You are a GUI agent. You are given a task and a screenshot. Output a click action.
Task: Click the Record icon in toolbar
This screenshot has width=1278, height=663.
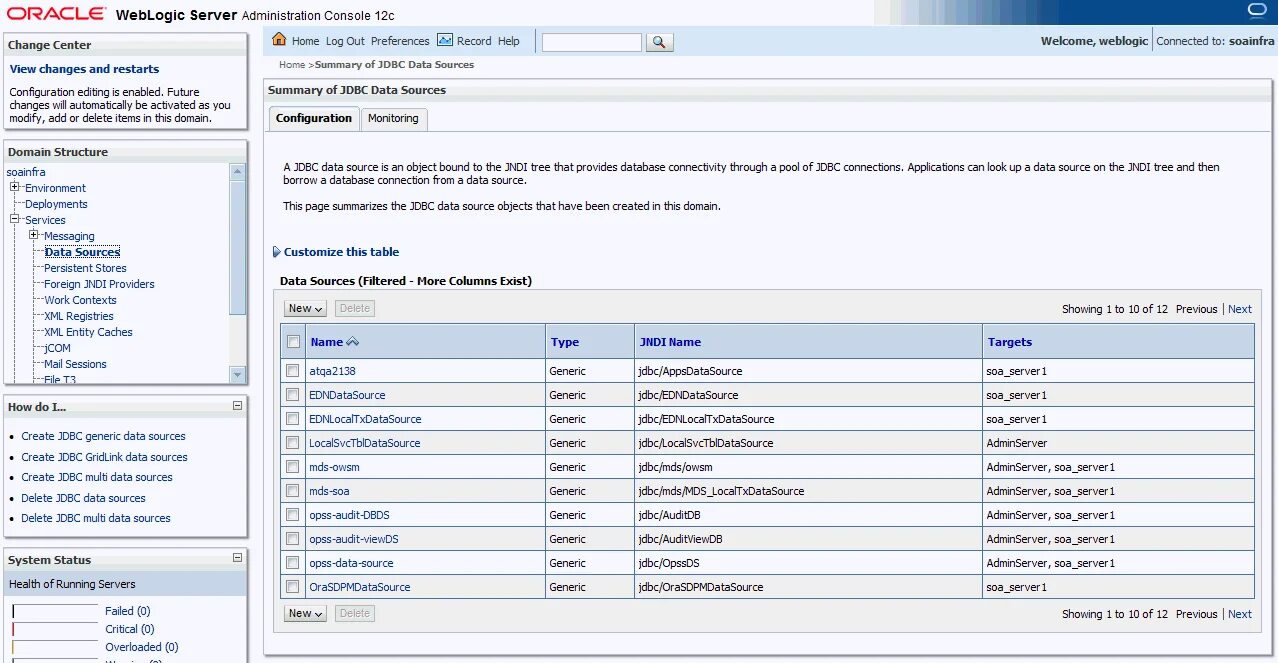(445, 41)
